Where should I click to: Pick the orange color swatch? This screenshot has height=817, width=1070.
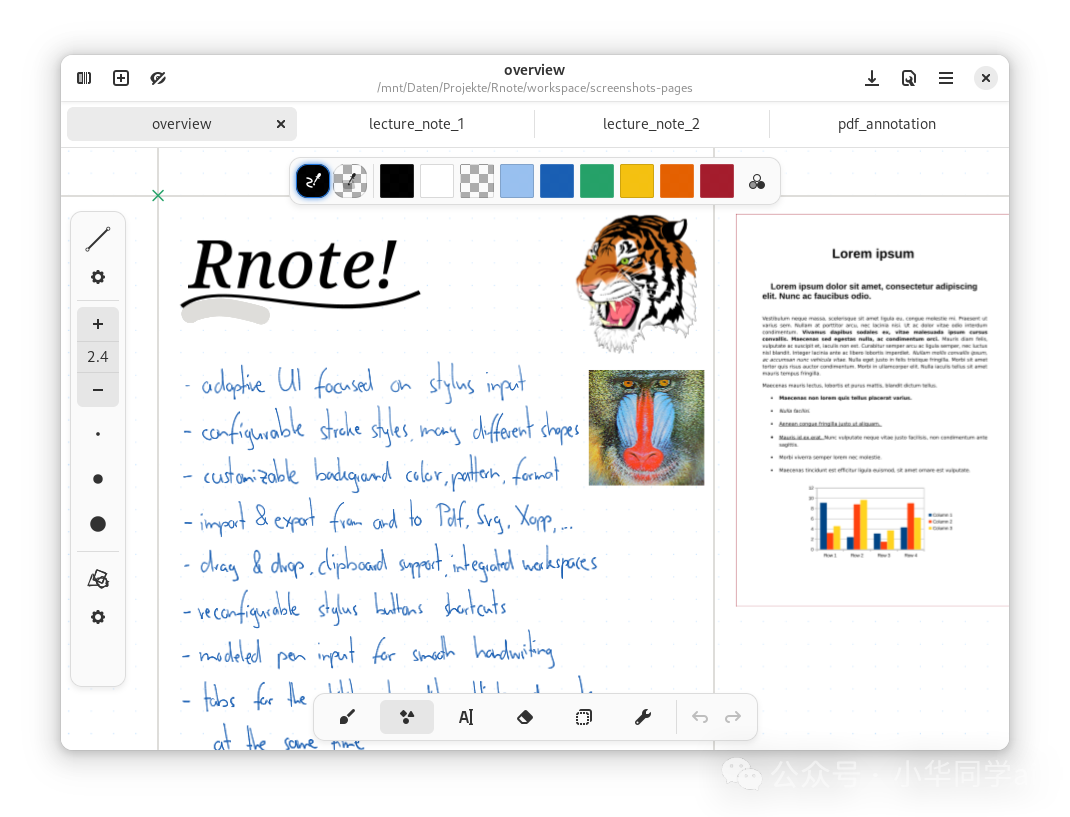pyautogui.click(x=677, y=181)
